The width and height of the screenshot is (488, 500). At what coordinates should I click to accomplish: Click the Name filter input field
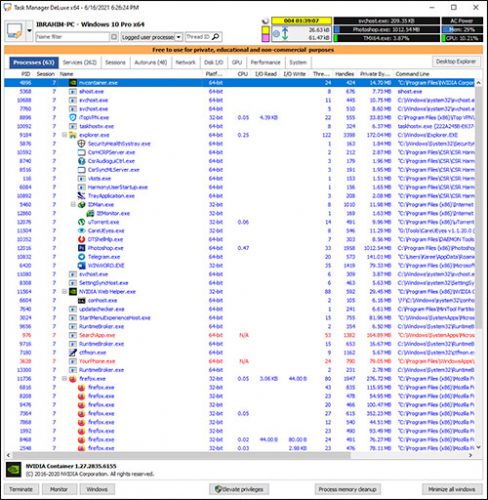(x=73, y=37)
